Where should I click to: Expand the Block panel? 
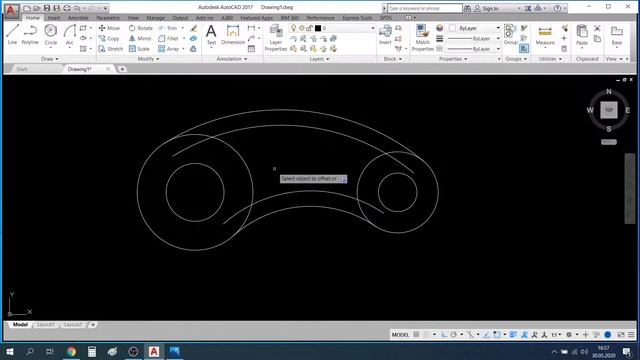tap(393, 59)
